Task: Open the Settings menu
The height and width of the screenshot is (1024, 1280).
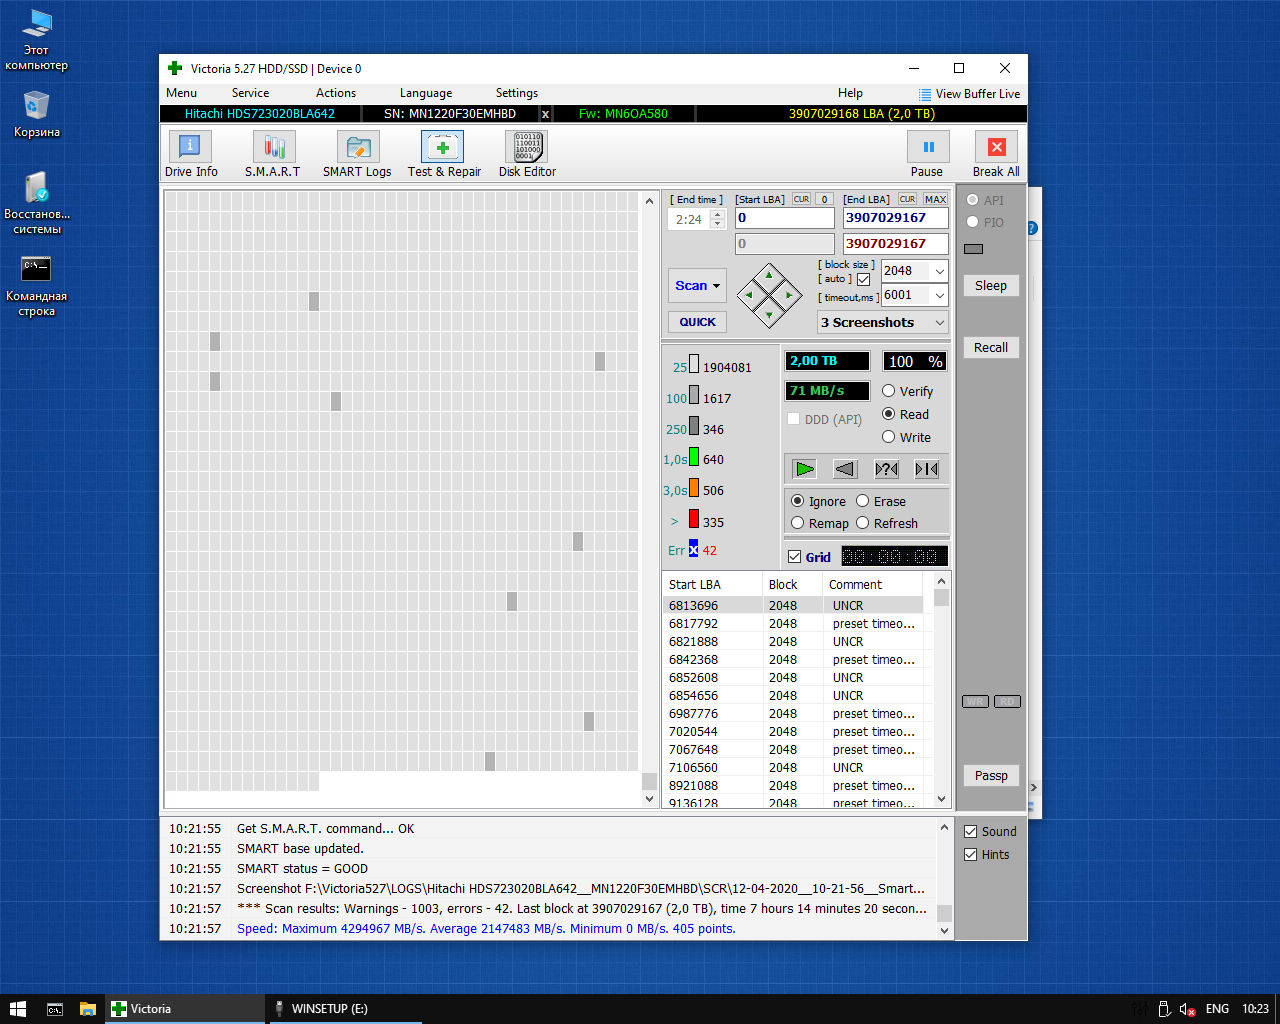Action: pos(517,93)
